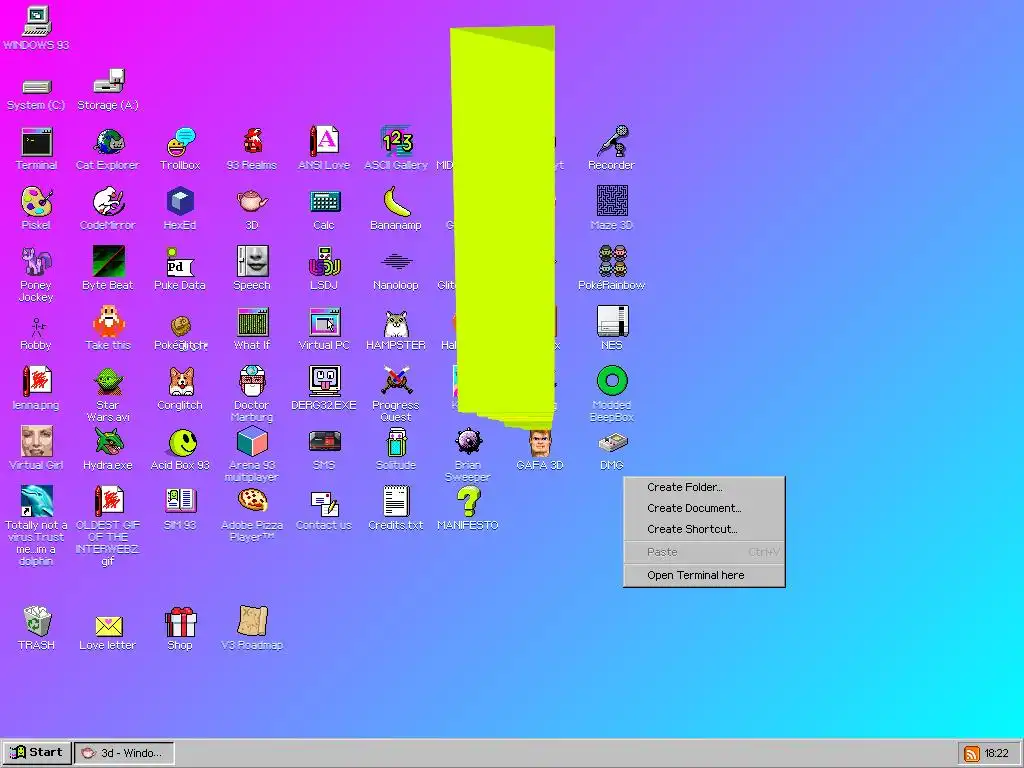Open Acid Box 93 smiley icon
Screen dimensions: 1024x768
click(x=180, y=442)
